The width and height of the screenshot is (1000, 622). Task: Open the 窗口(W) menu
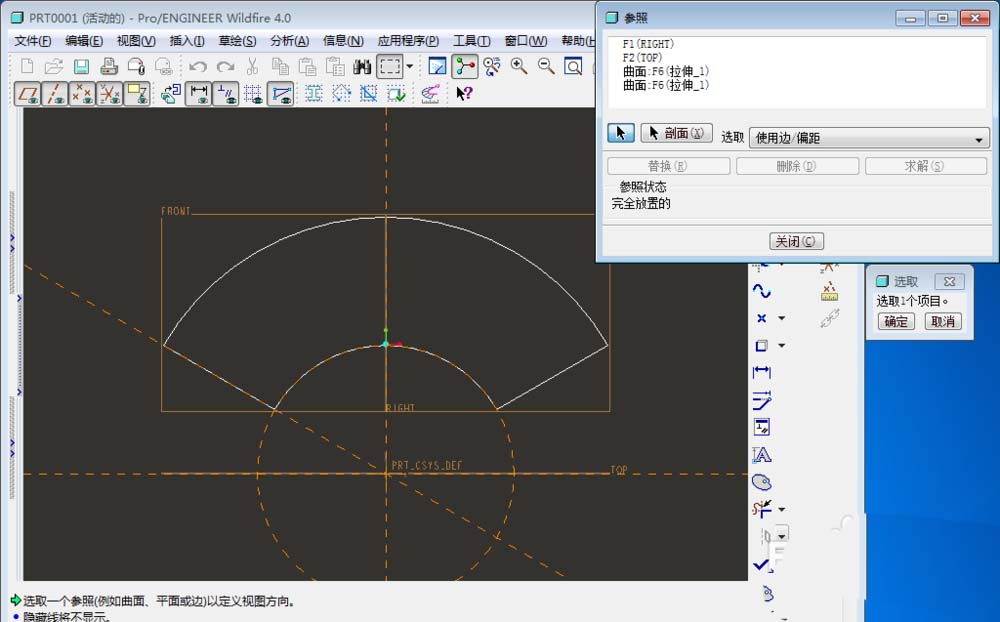point(526,41)
